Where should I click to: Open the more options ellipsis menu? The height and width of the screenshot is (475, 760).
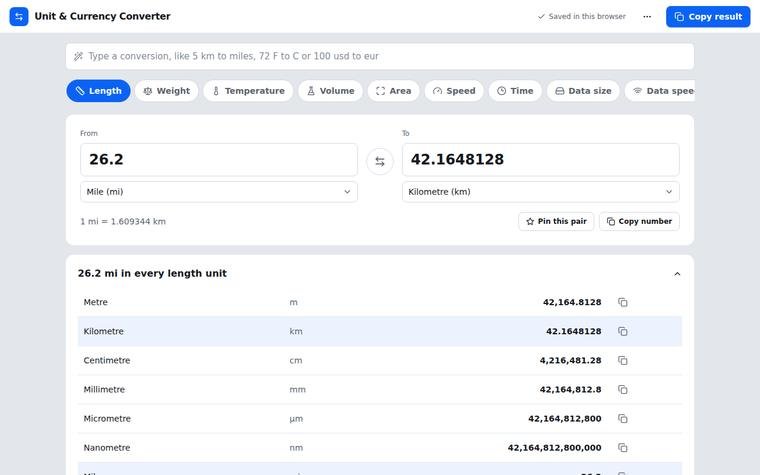[647, 16]
